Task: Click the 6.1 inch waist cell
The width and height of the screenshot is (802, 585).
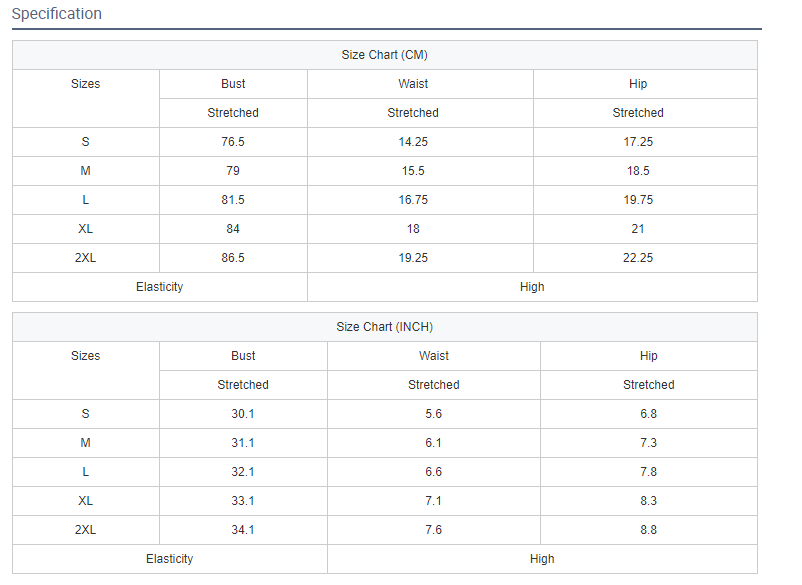Action: [x=434, y=443]
